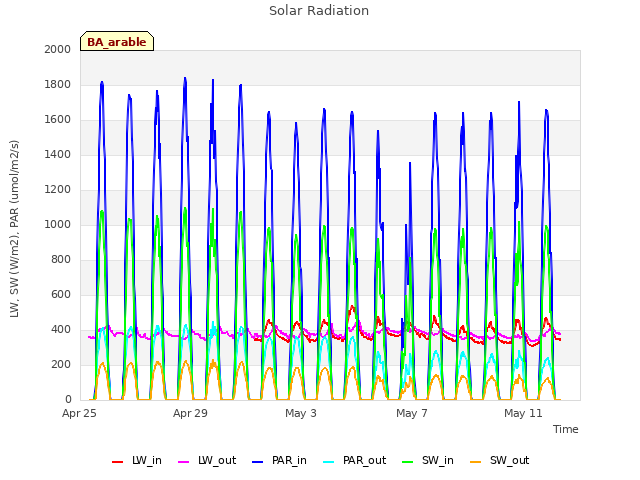Click the Solar Radiation chart title

tap(319, 11)
